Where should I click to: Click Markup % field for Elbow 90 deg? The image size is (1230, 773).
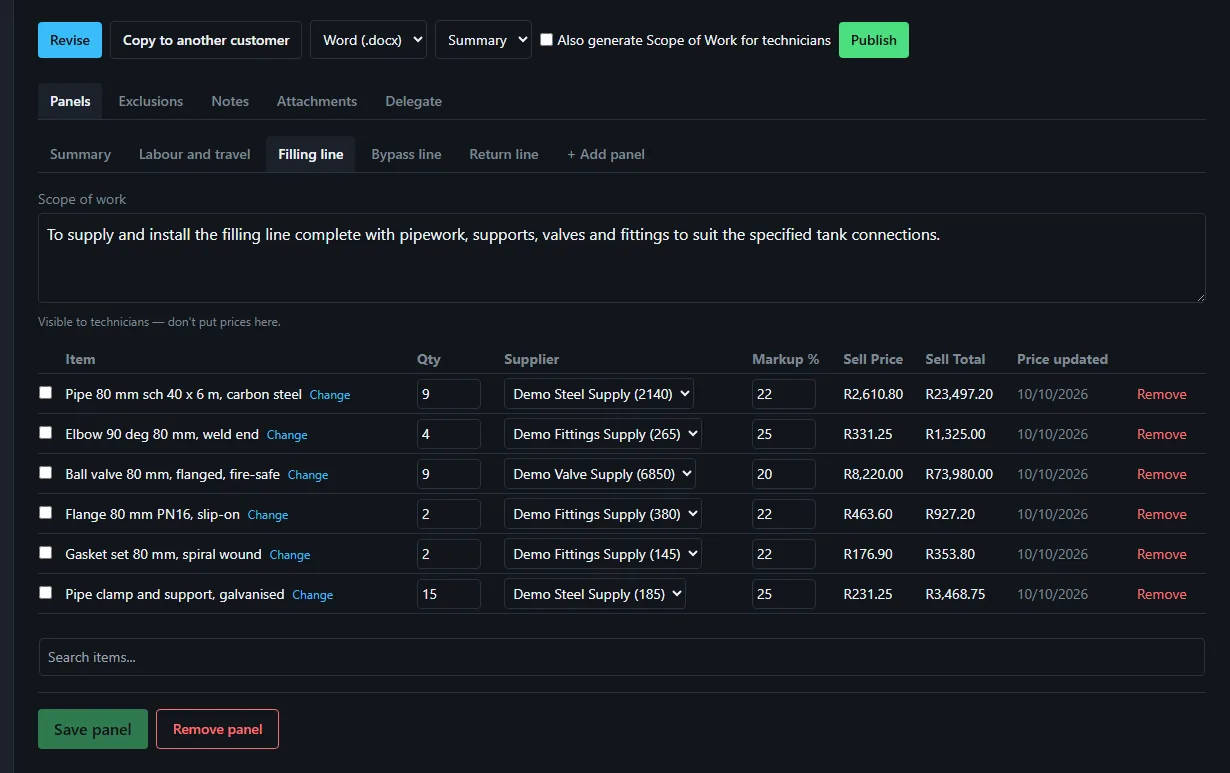[x=784, y=434]
